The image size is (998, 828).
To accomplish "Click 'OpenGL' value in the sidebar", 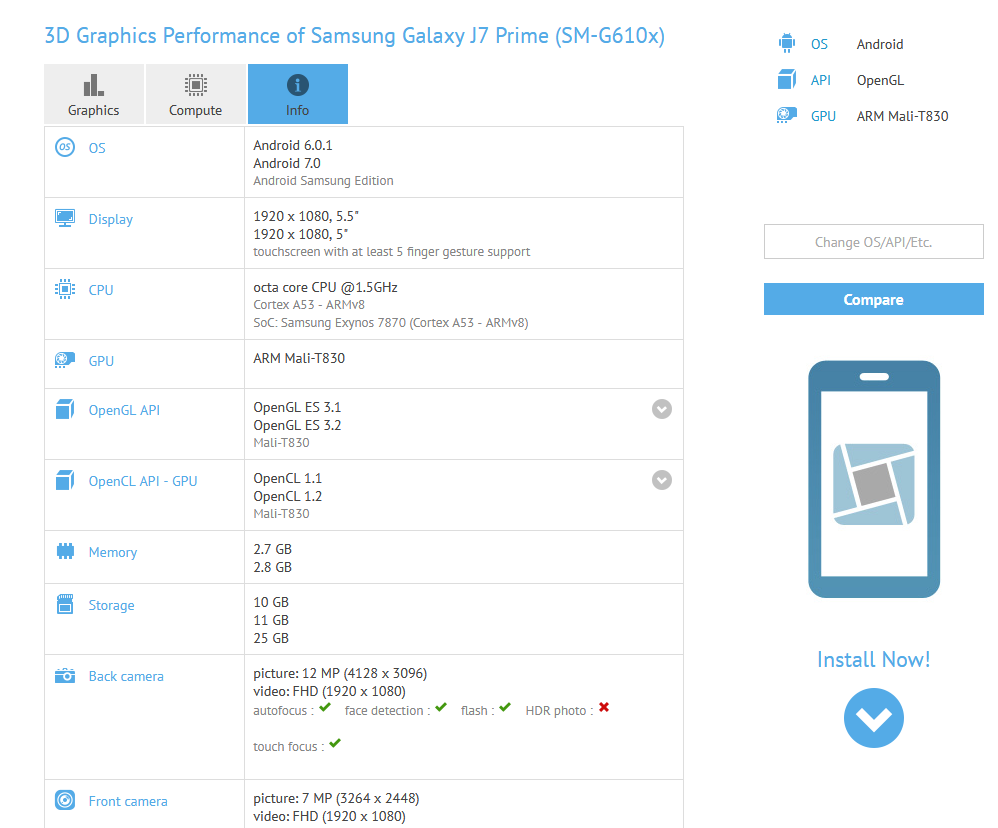I will (880, 80).
